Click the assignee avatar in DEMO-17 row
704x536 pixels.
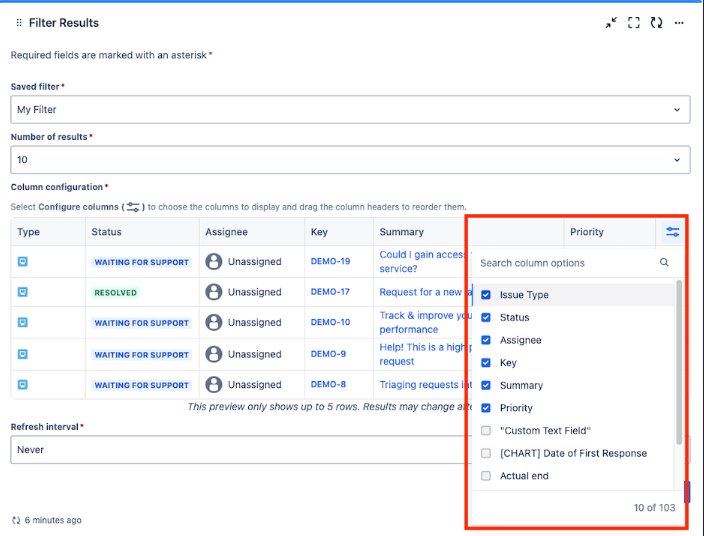[x=214, y=292]
